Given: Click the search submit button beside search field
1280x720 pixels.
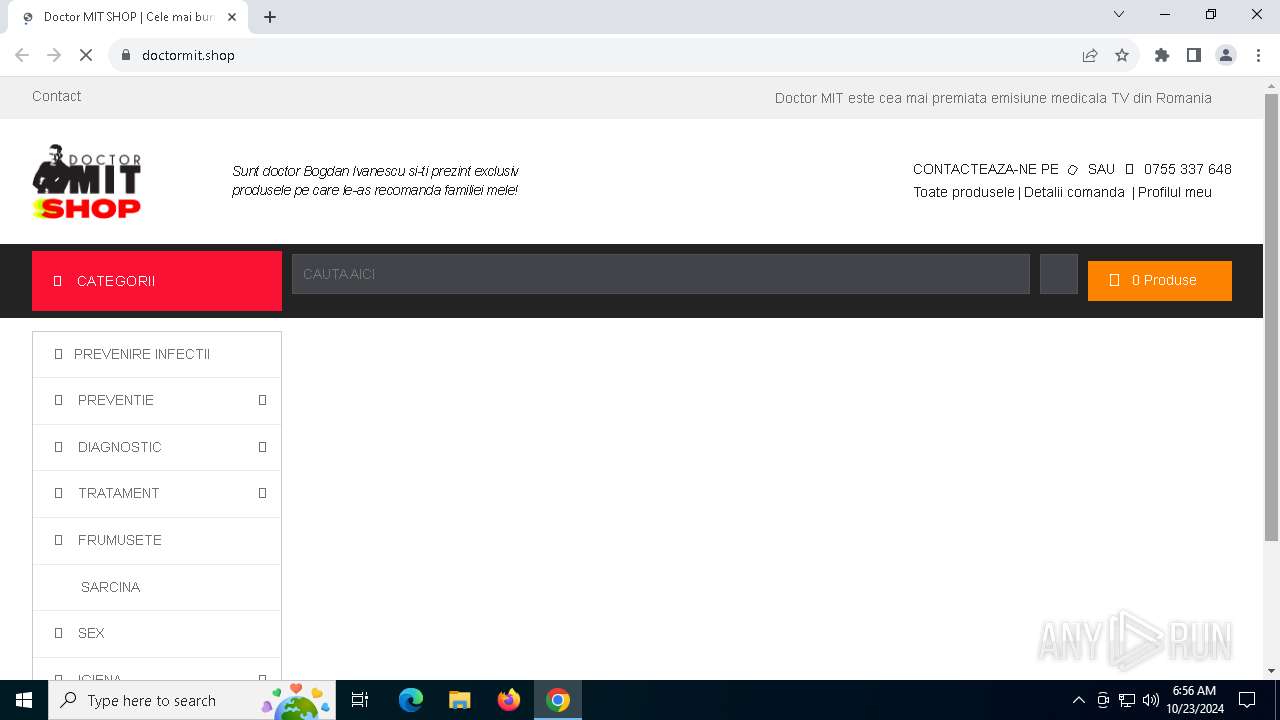Looking at the screenshot, I should click(x=1059, y=274).
